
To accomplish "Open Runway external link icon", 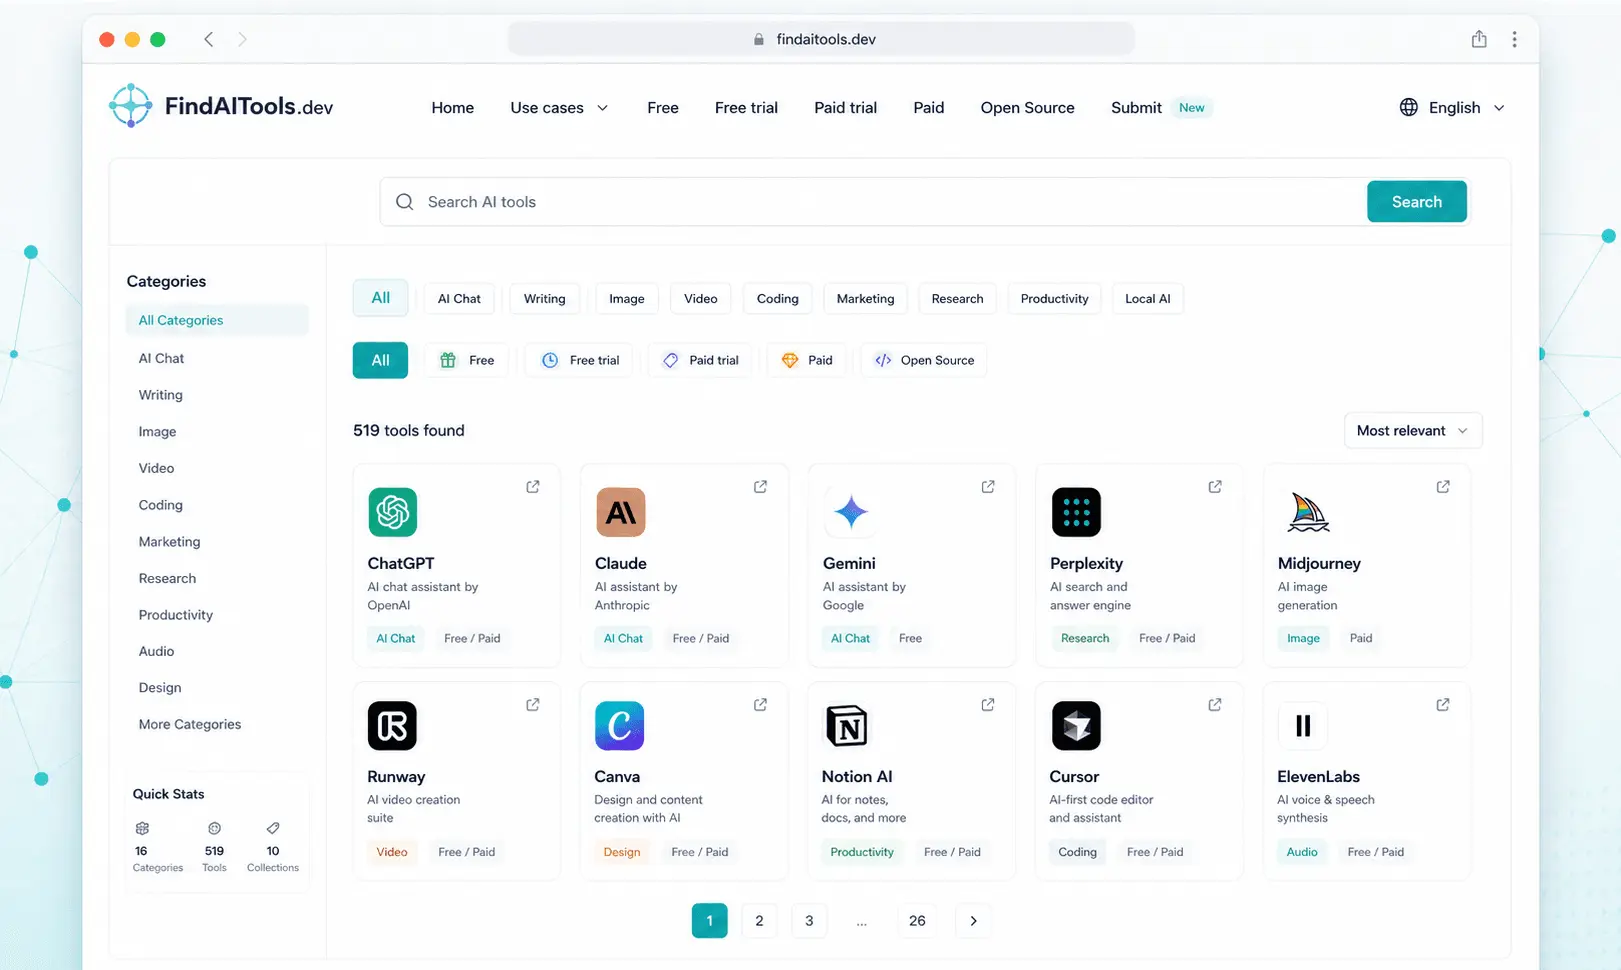I will [x=533, y=705].
